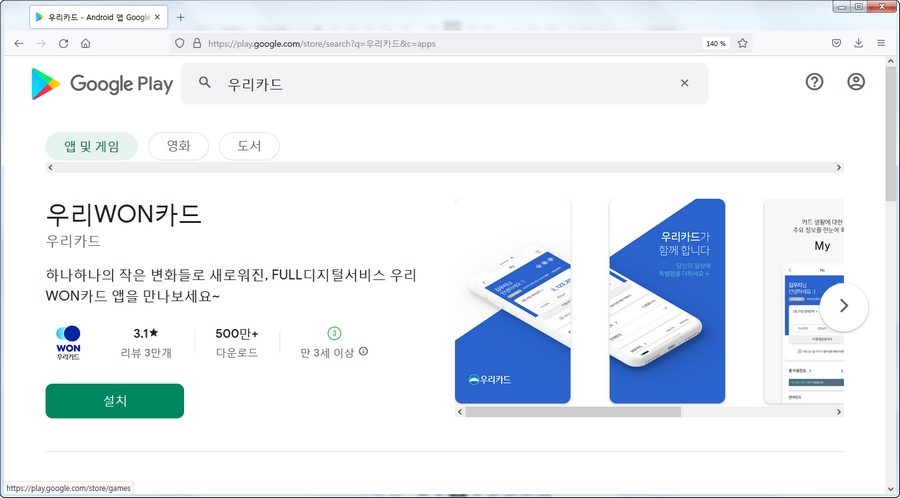
Task: Click the green age 3 rating badge
Action: click(x=334, y=333)
